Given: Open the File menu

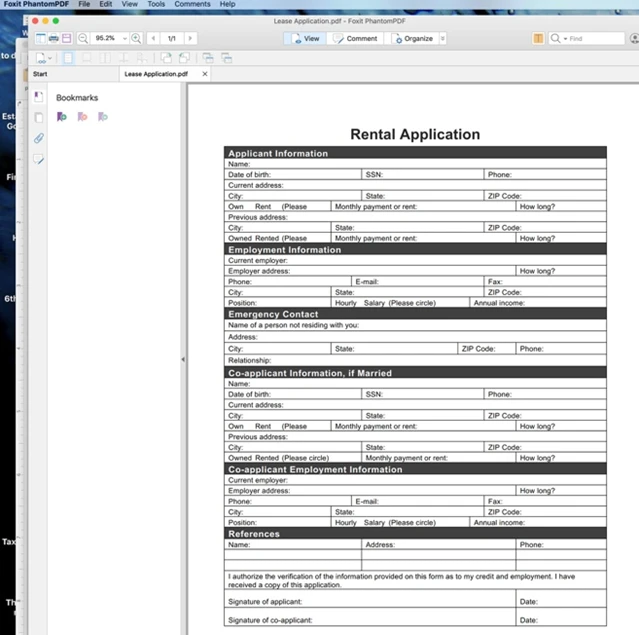Looking at the screenshot, I should pyautogui.click(x=84, y=4).
